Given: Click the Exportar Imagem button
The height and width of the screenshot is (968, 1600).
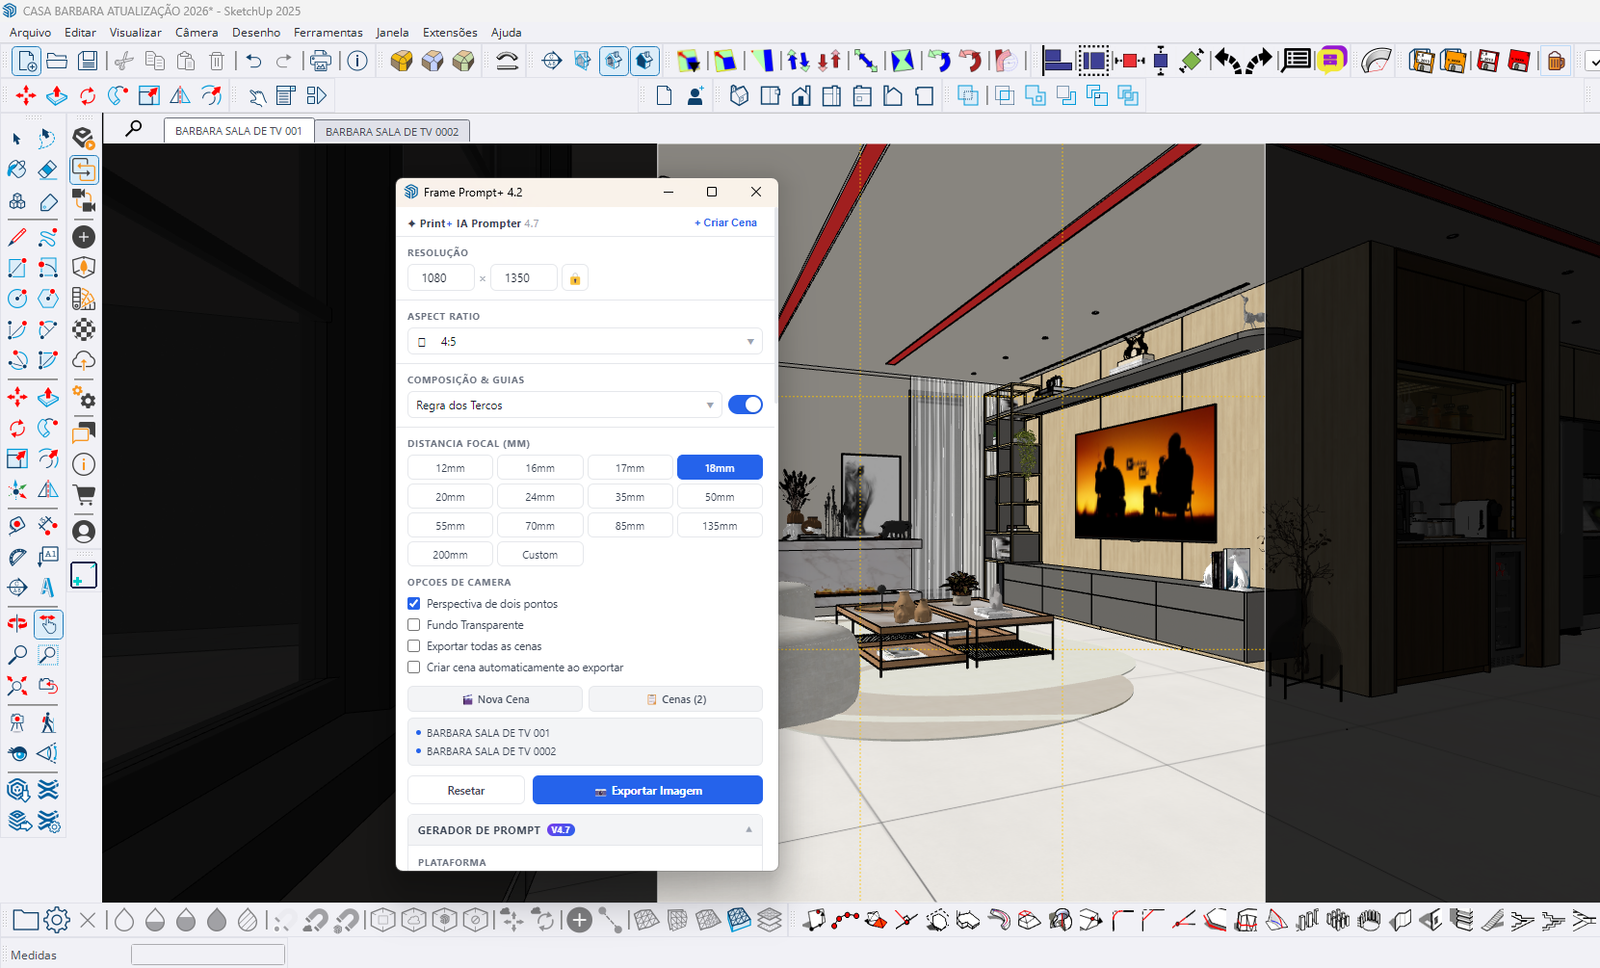Looking at the screenshot, I should point(648,790).
